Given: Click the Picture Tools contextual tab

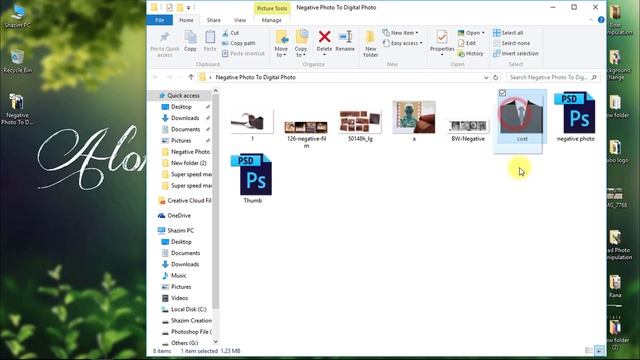Looking at the screenshot, I should click(x=271, y=8).
